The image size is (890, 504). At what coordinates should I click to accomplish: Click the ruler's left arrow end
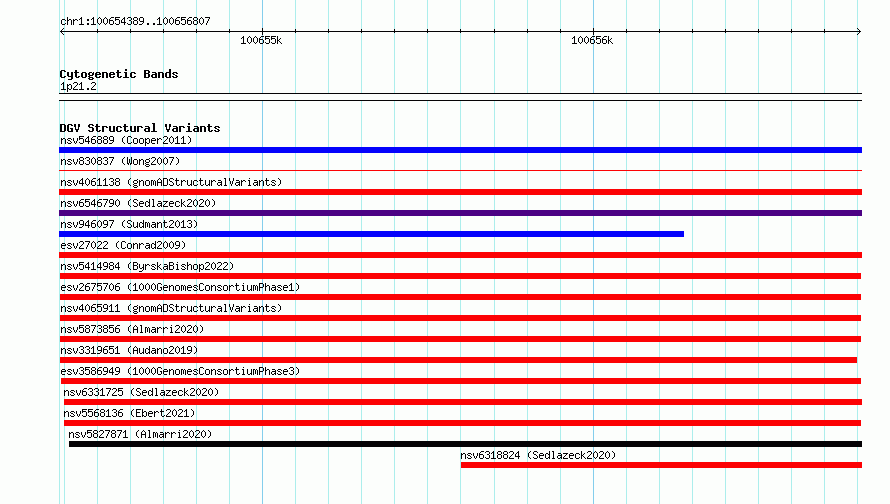point(62,32)
